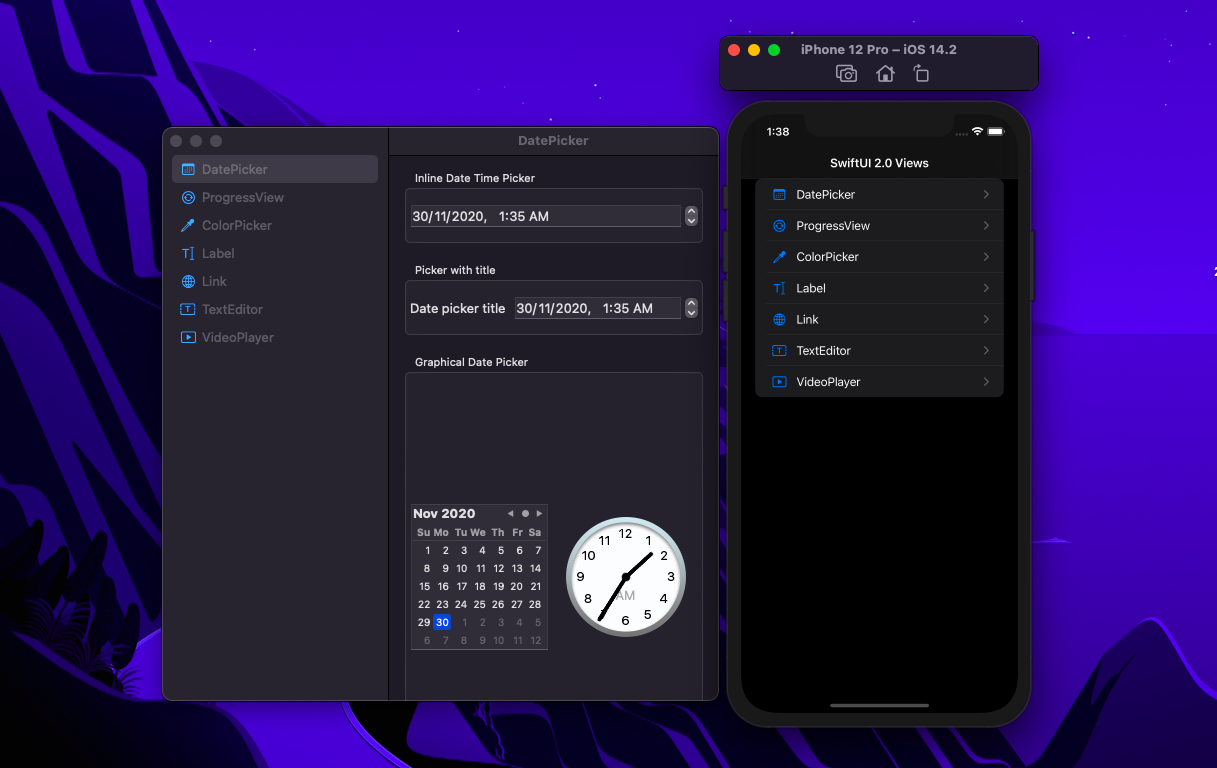Click the ProgressView spinner icon in sidebar
The height and width of the screenshot is (768, 1217).
tap(187, 197)
